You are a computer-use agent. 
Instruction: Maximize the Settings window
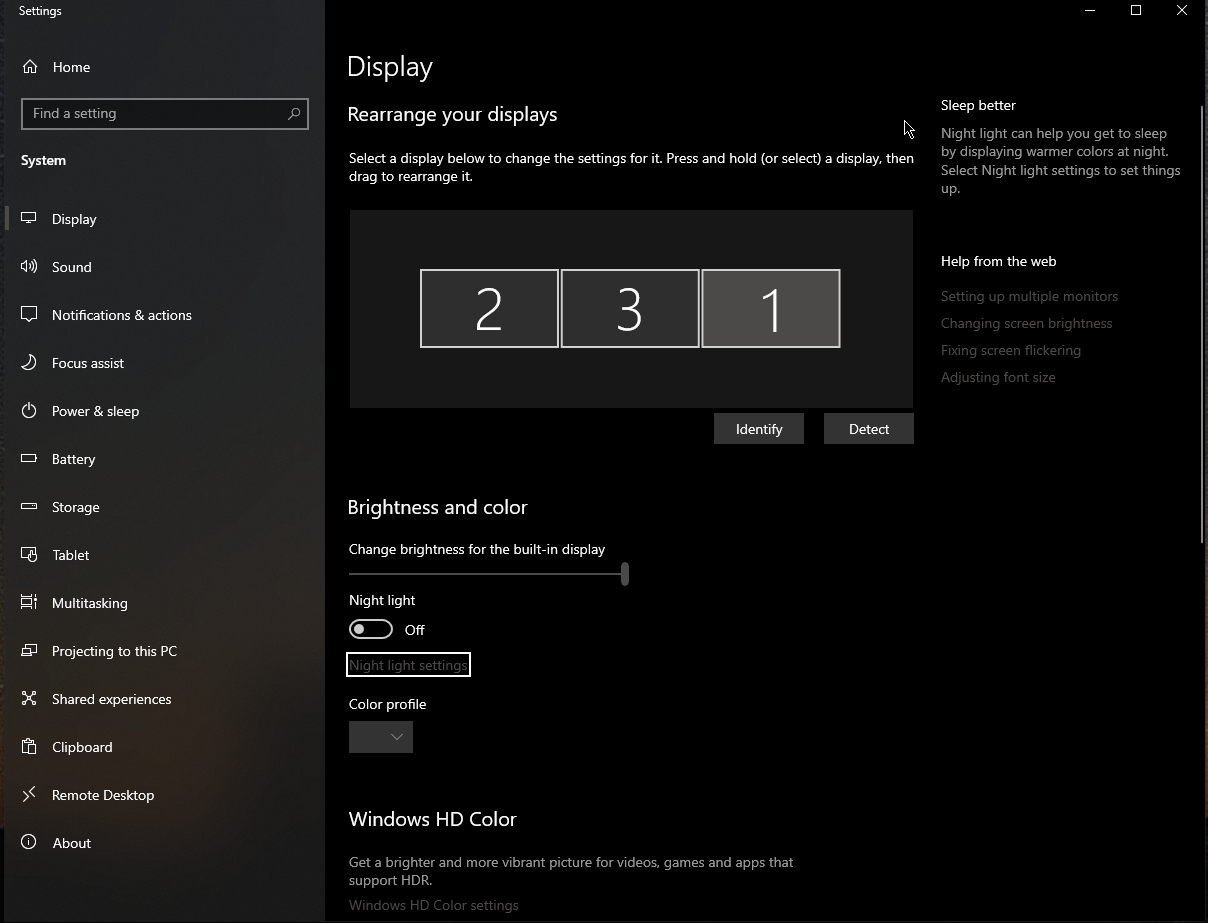1136,11
